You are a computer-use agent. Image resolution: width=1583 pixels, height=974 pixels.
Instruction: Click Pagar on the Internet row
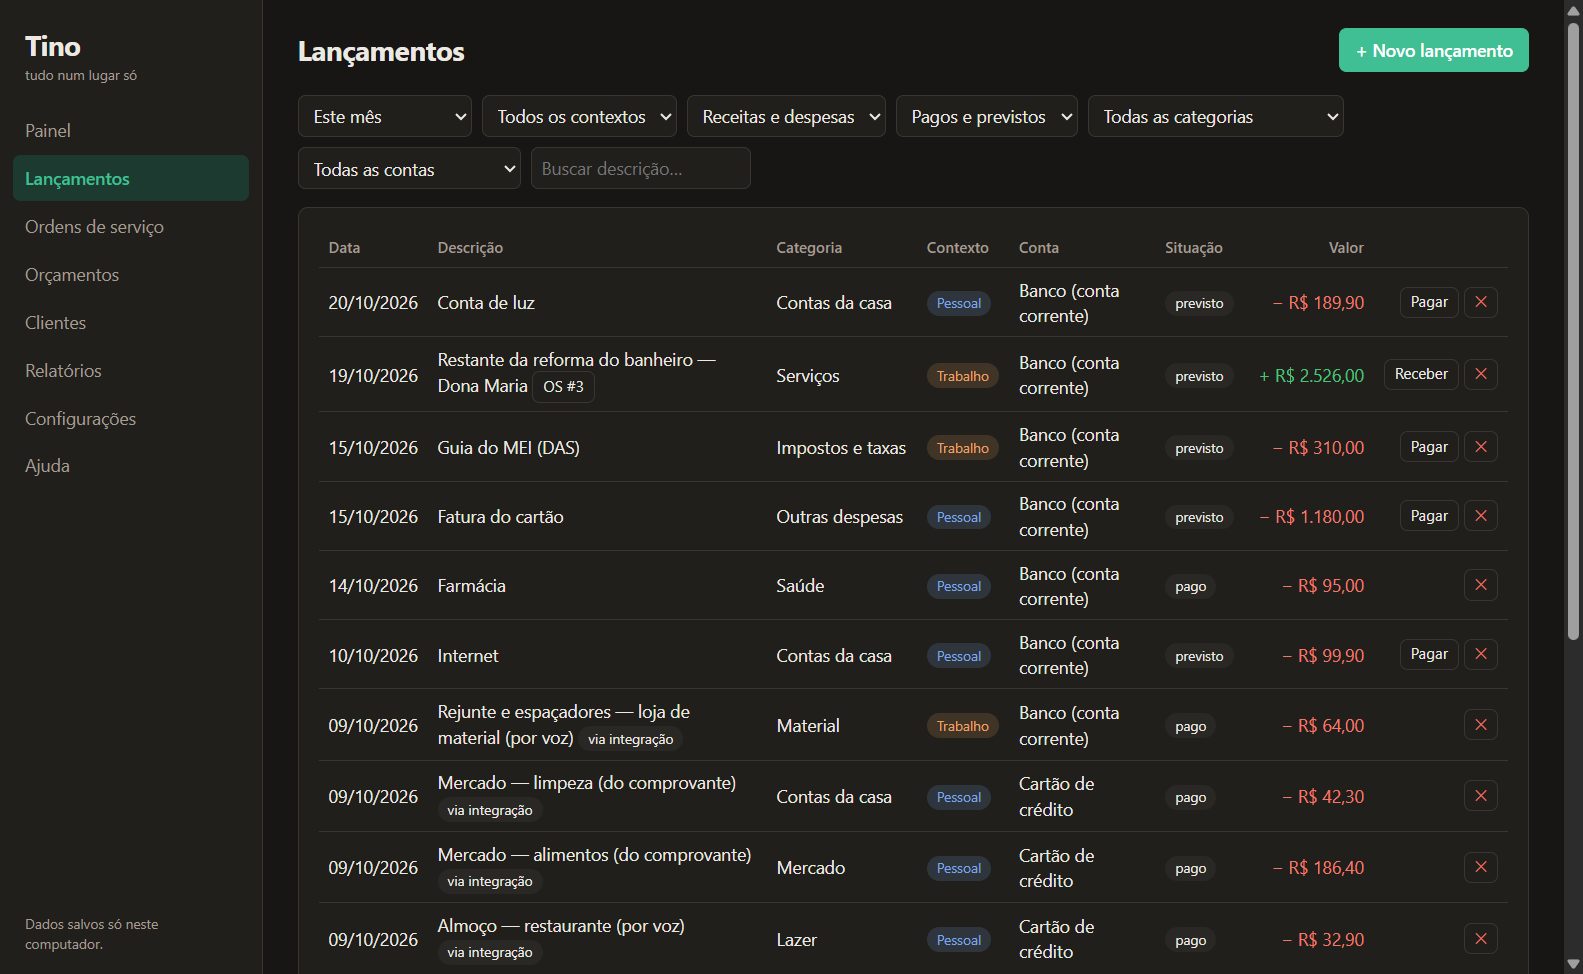[x=1429, y=654]
